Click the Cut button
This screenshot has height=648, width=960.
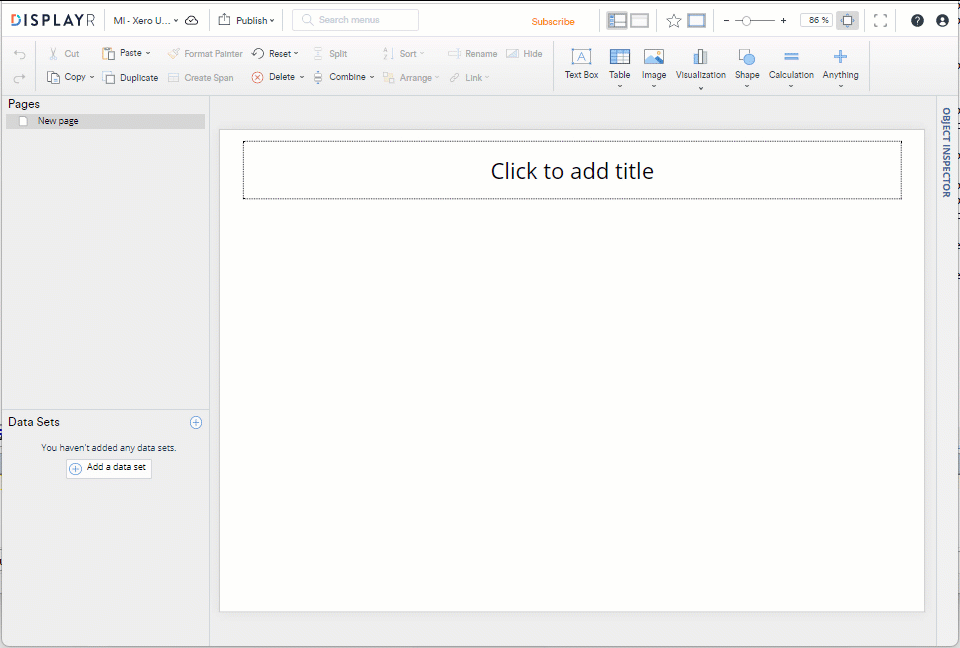(x=64, y=54)
